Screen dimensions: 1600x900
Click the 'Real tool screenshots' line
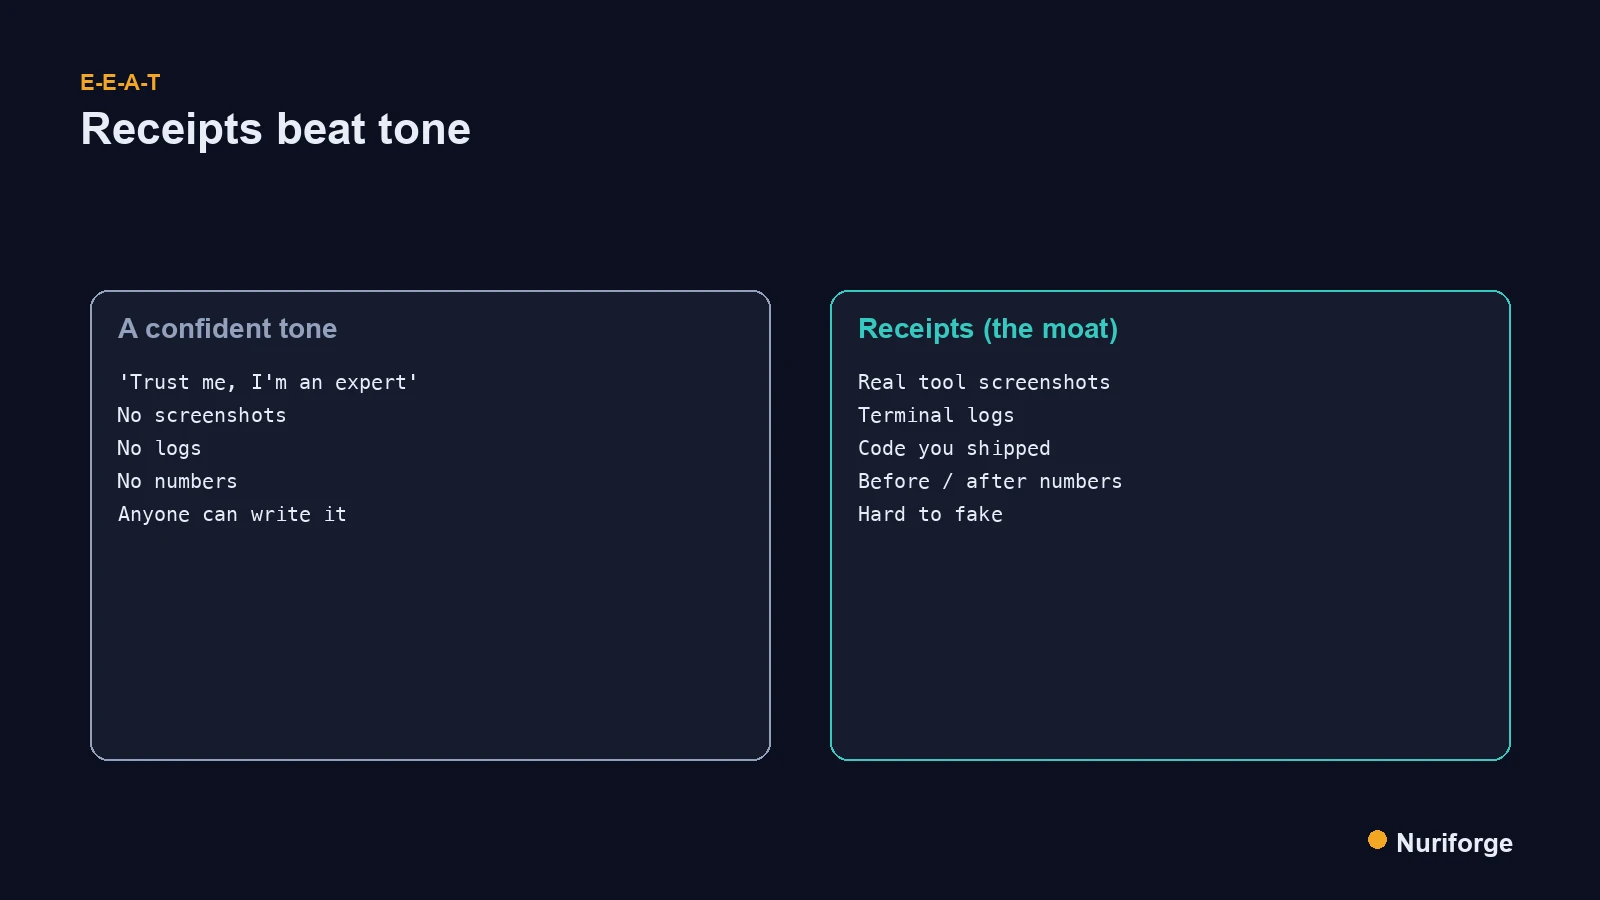pos(984,382)
